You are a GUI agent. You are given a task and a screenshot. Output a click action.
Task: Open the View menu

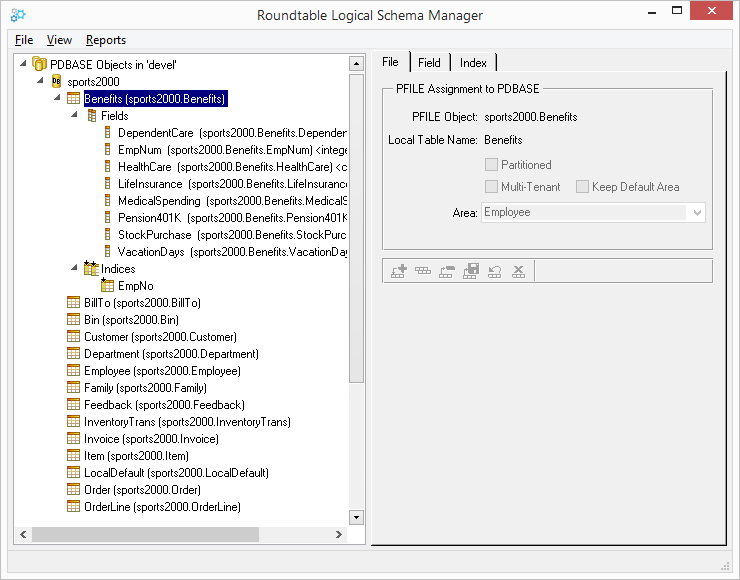pyautogui.click(x=59, y=40)
